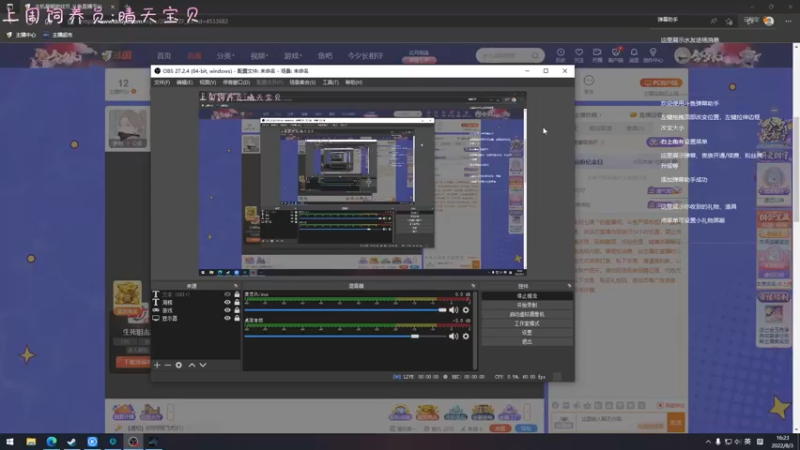The image size is (800, 450).
Task: Open the 场景集合(S) menu in OBS
Action: coord(302,82)
